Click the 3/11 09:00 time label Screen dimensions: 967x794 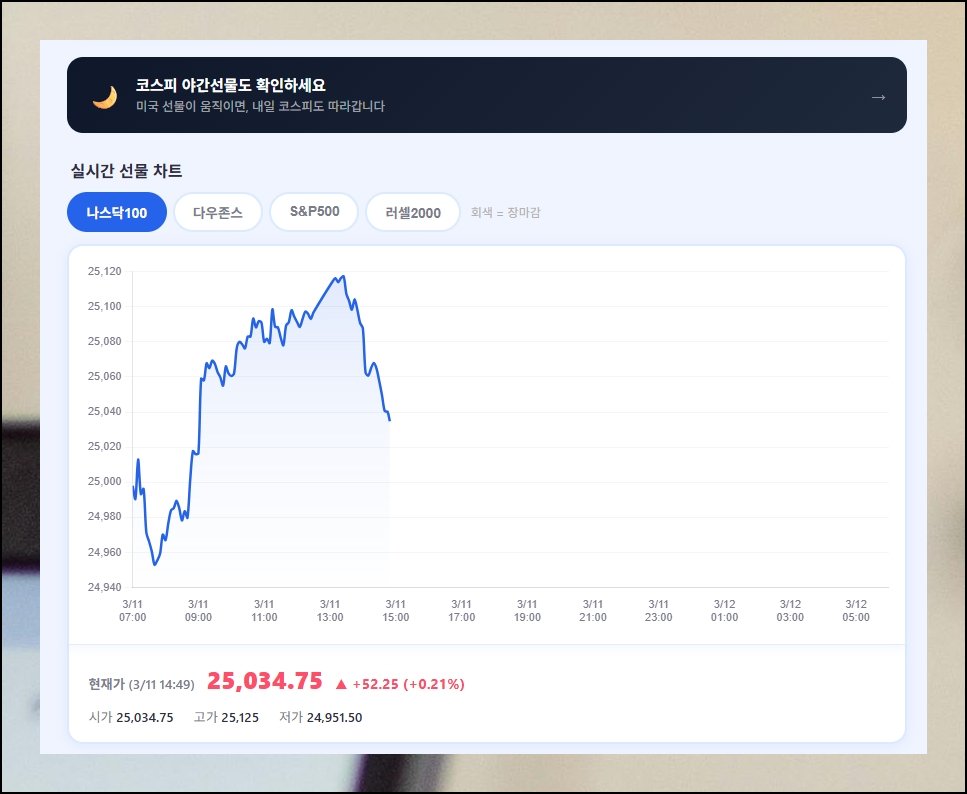198,611
